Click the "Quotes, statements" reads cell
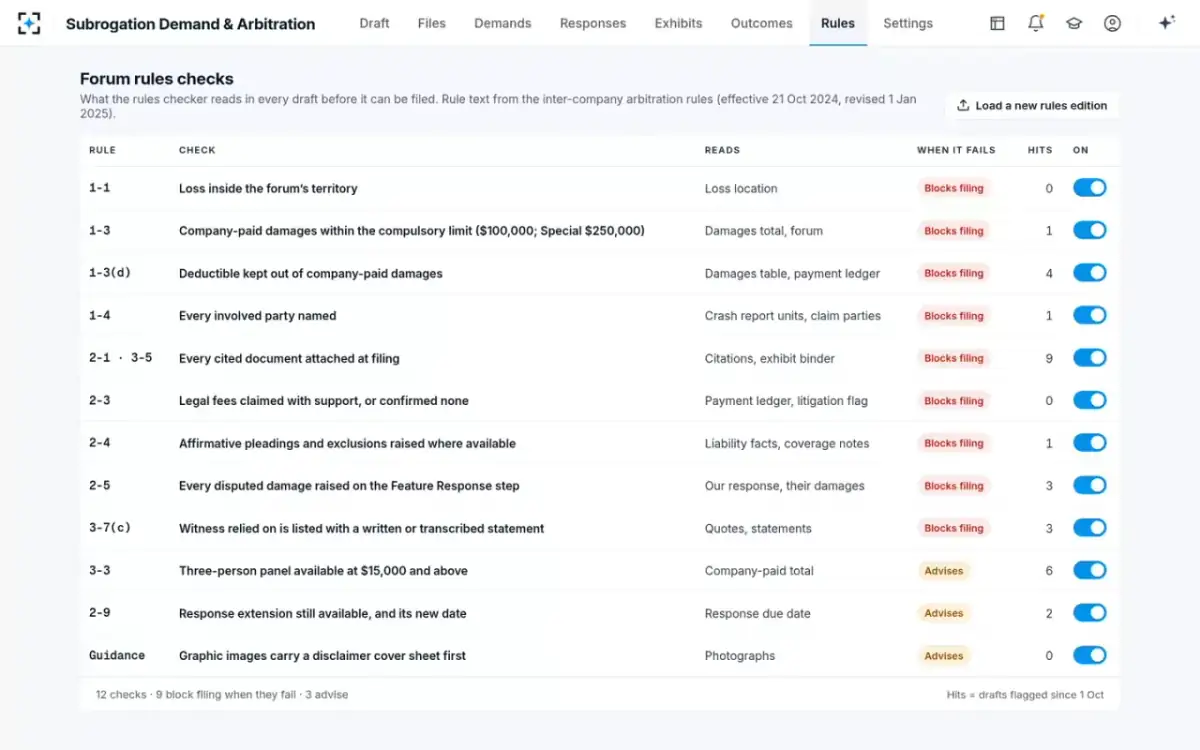The height and width of the screenshot is (750, 1200). 758,528
